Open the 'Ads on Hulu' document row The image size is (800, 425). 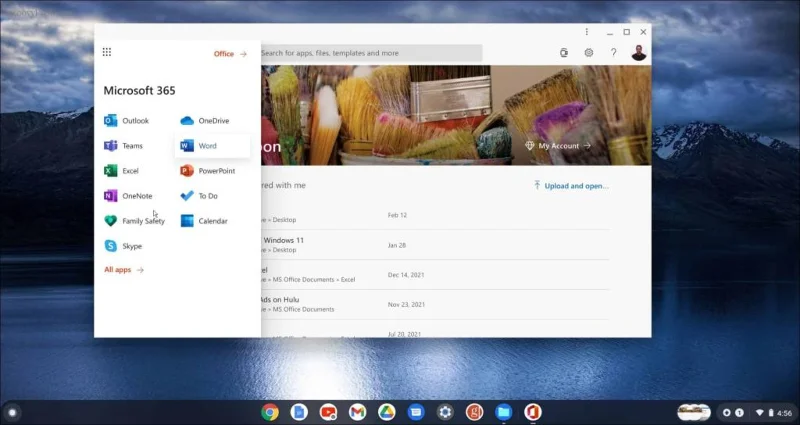pyautogui.click(x=435, y=304)
